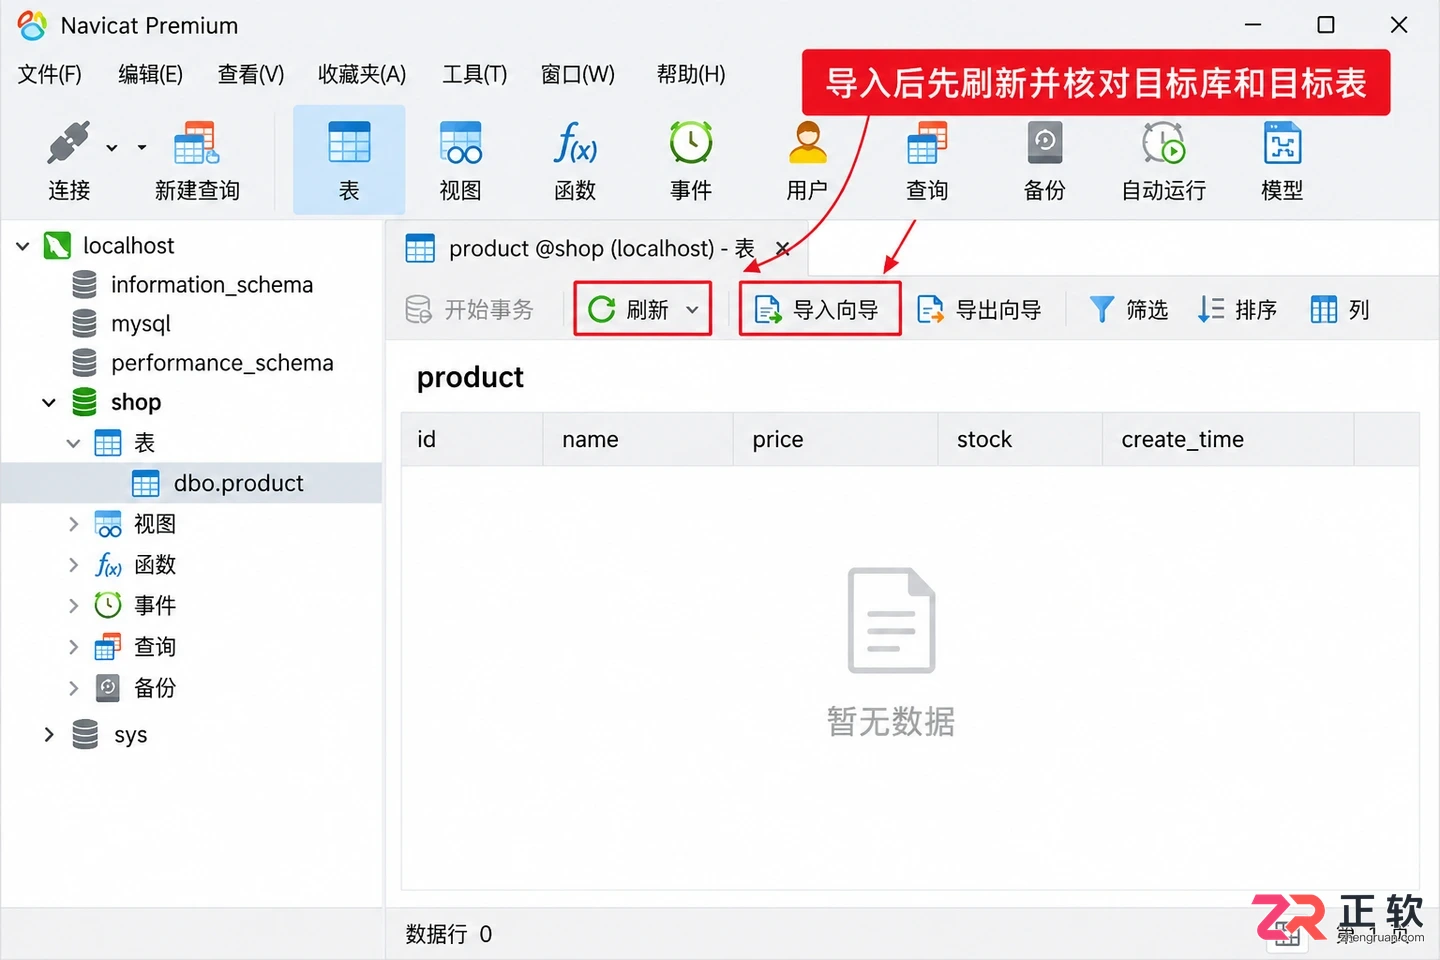Click the name column header
This screenshot has height=960, width=1440.
pyautogui.click(x=638, y=440)
